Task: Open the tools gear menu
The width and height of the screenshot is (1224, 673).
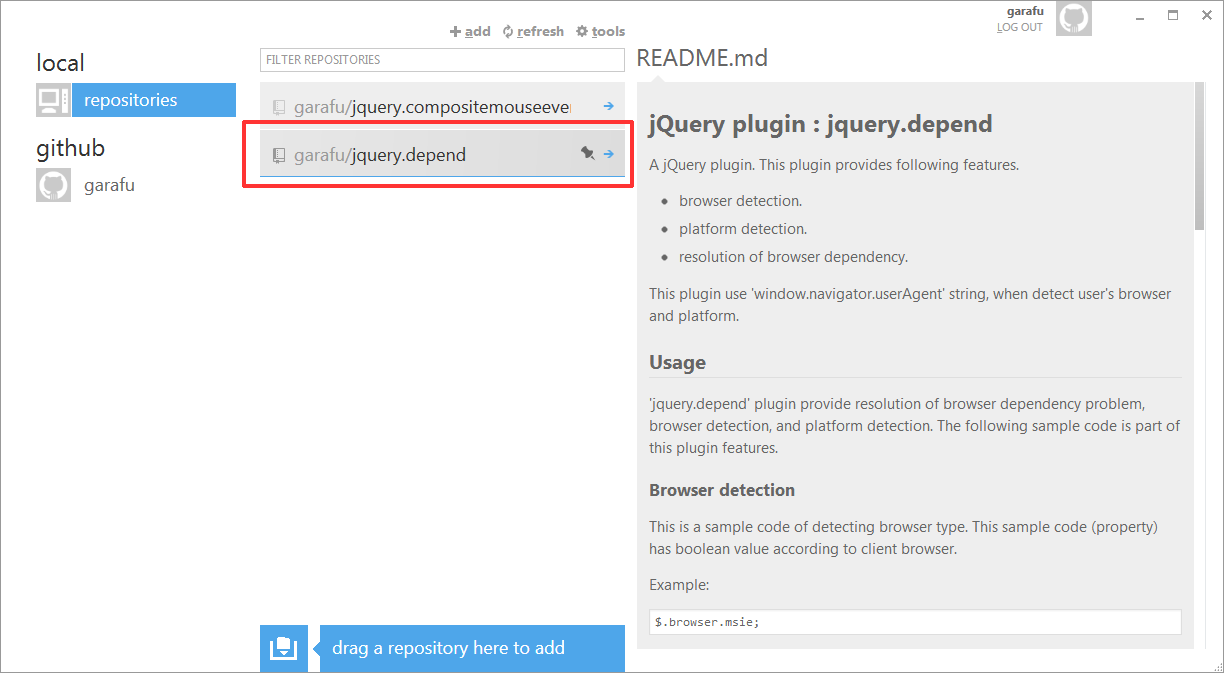Action: pyautogui.click(x=600, y=31)
